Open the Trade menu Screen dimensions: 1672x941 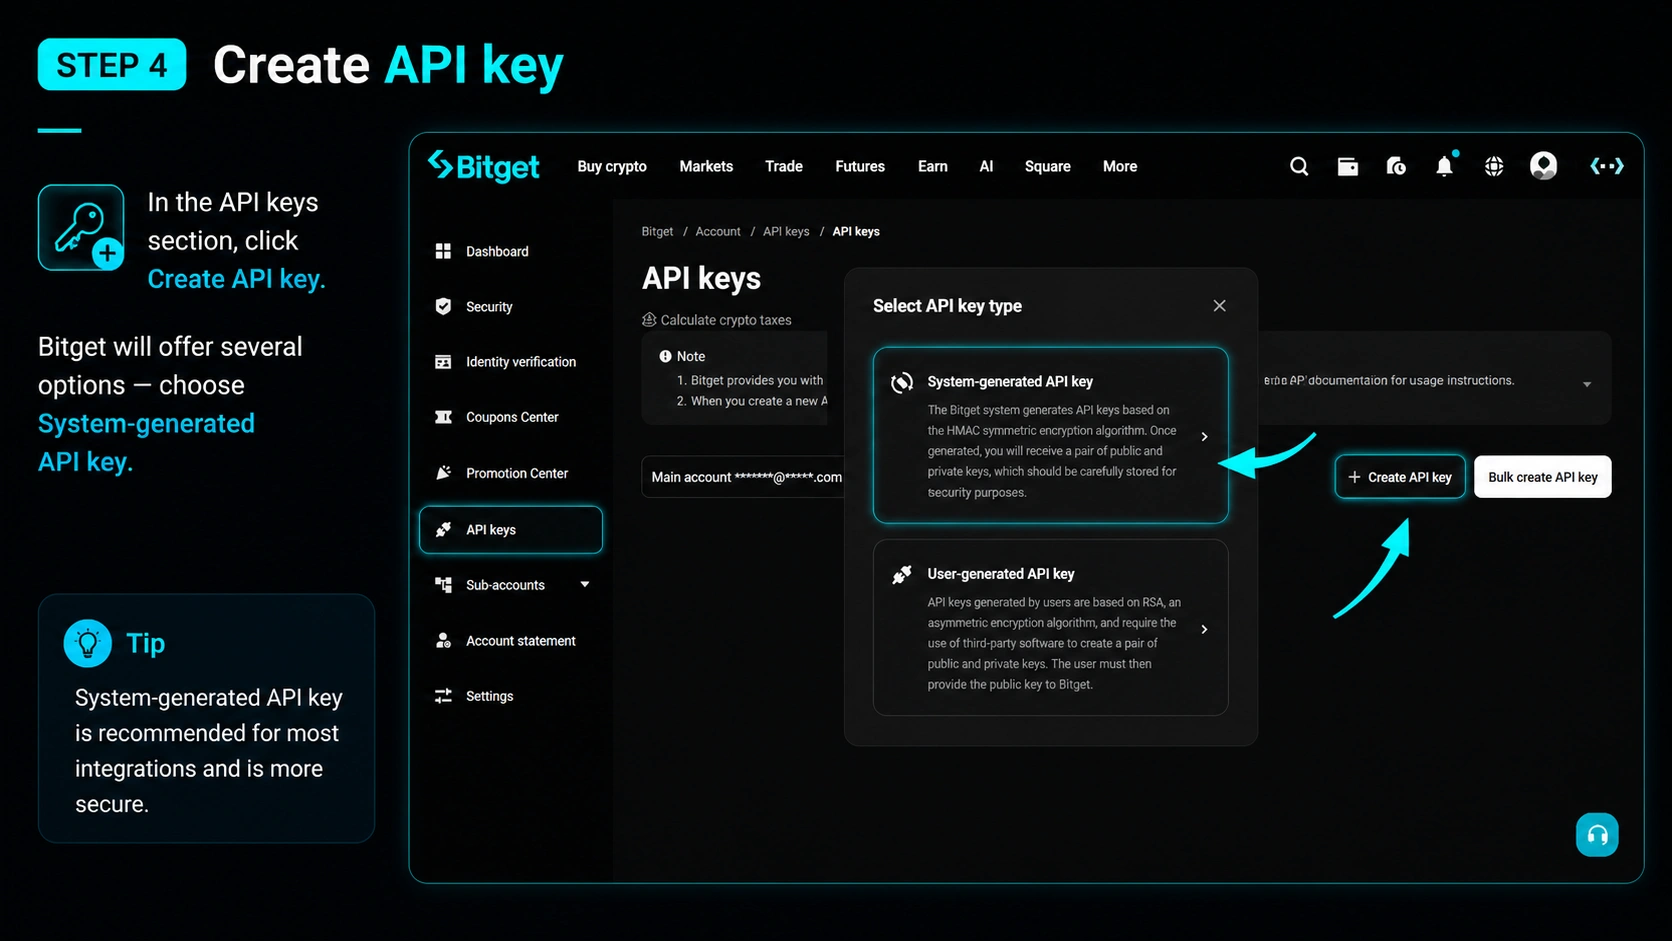[784, 167]
